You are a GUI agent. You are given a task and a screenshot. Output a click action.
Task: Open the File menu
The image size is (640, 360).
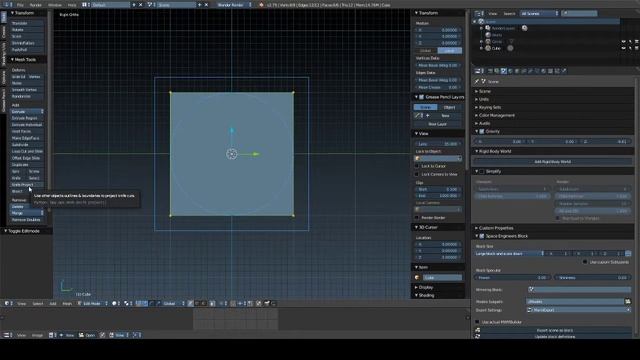click(x=20, y=5)
